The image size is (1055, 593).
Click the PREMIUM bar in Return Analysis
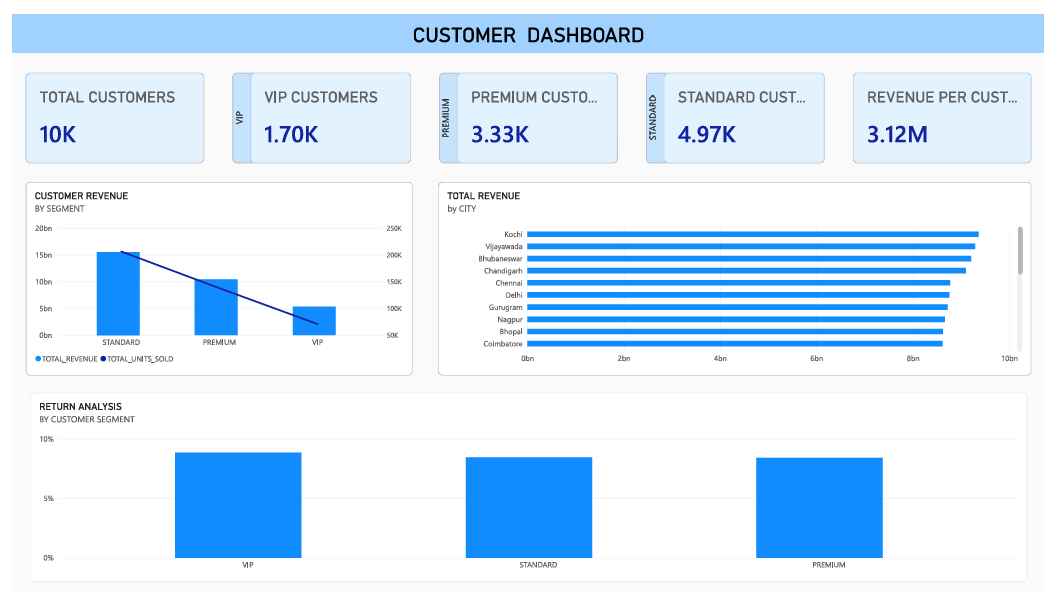pyautogui.click(x=820, y=508)
